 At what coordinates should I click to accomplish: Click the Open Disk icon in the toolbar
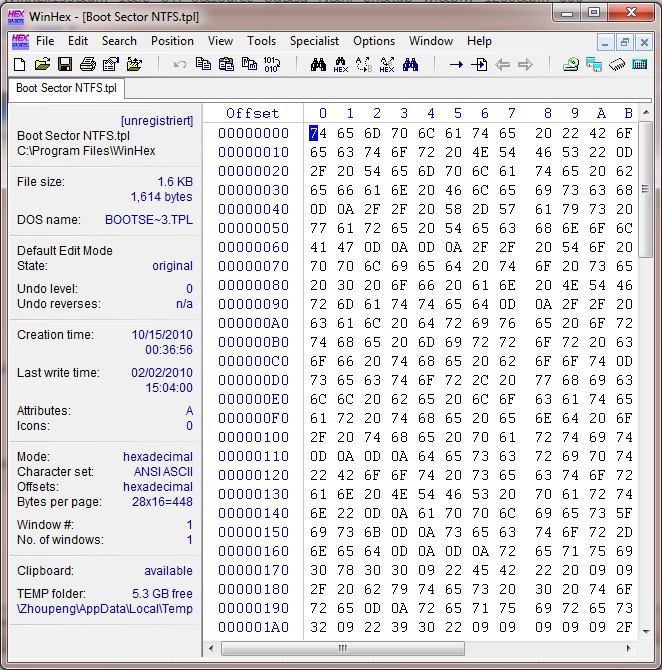point(571,65)
